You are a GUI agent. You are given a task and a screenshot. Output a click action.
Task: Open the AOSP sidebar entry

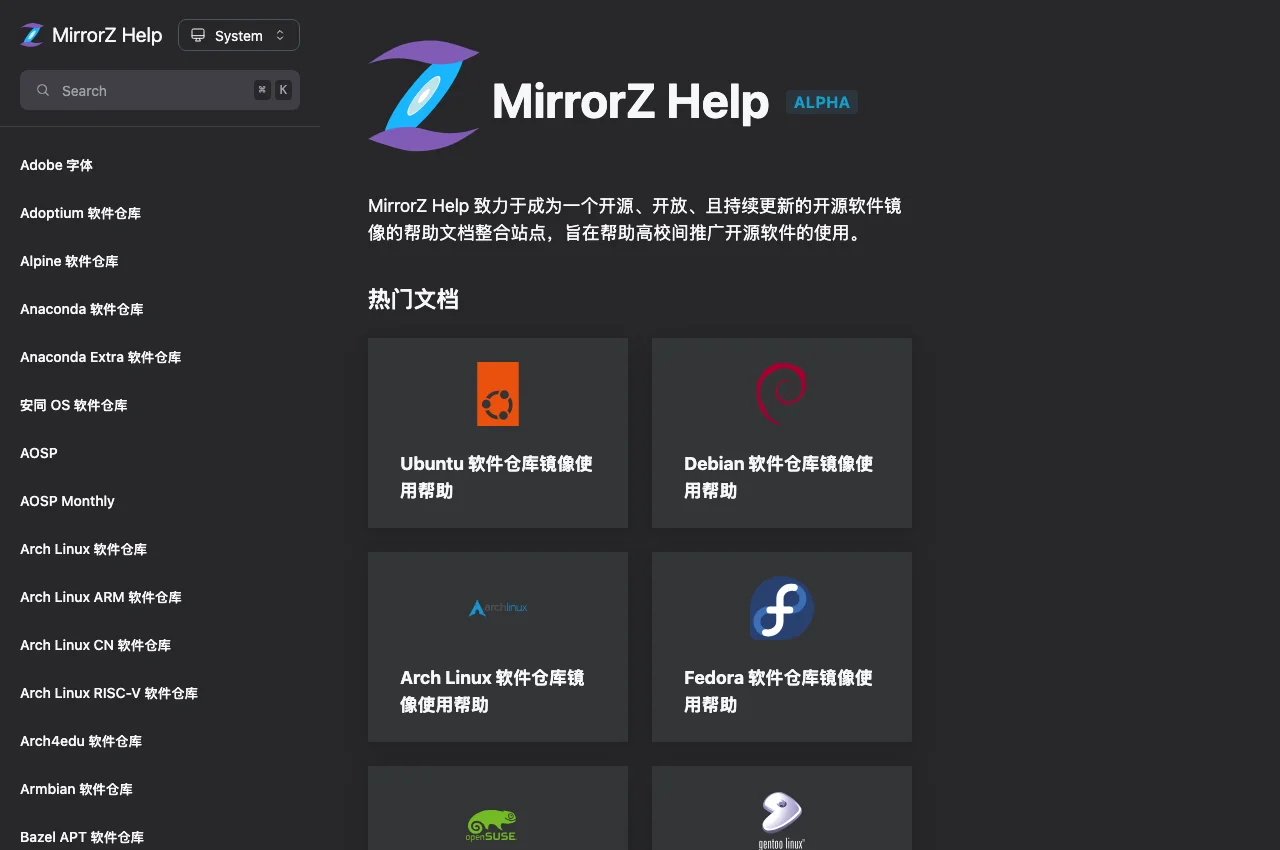click(x=39, y=453)
